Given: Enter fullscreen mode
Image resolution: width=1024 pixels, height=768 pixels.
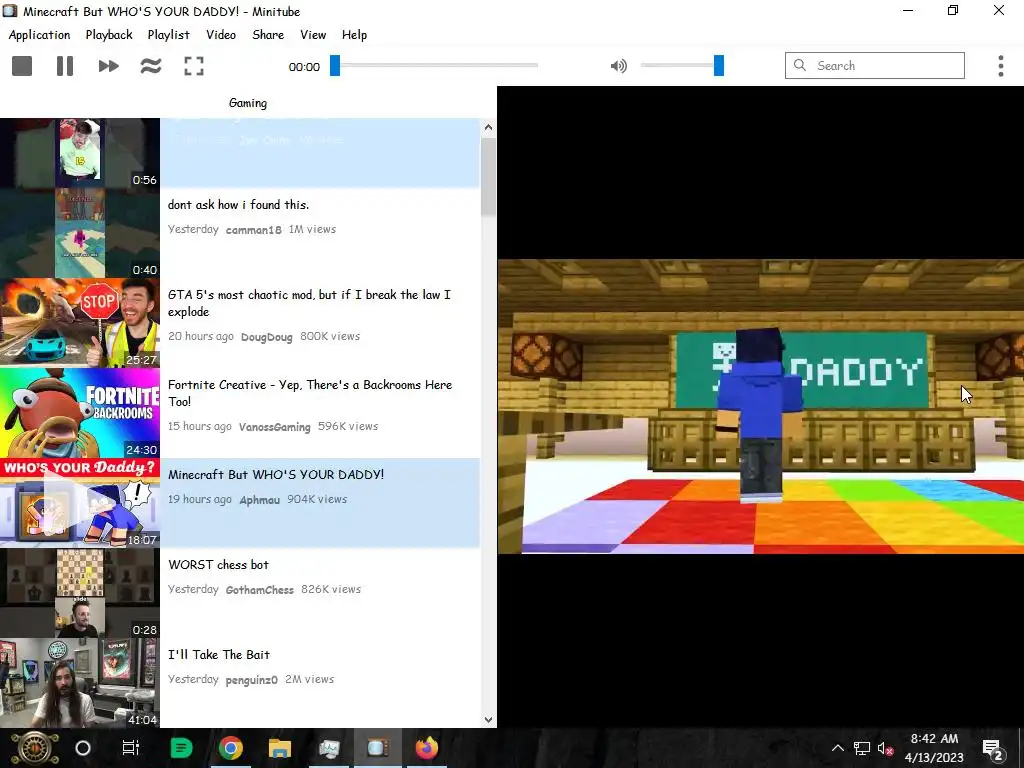Looking at the screenshot, I should click(194, 66).
